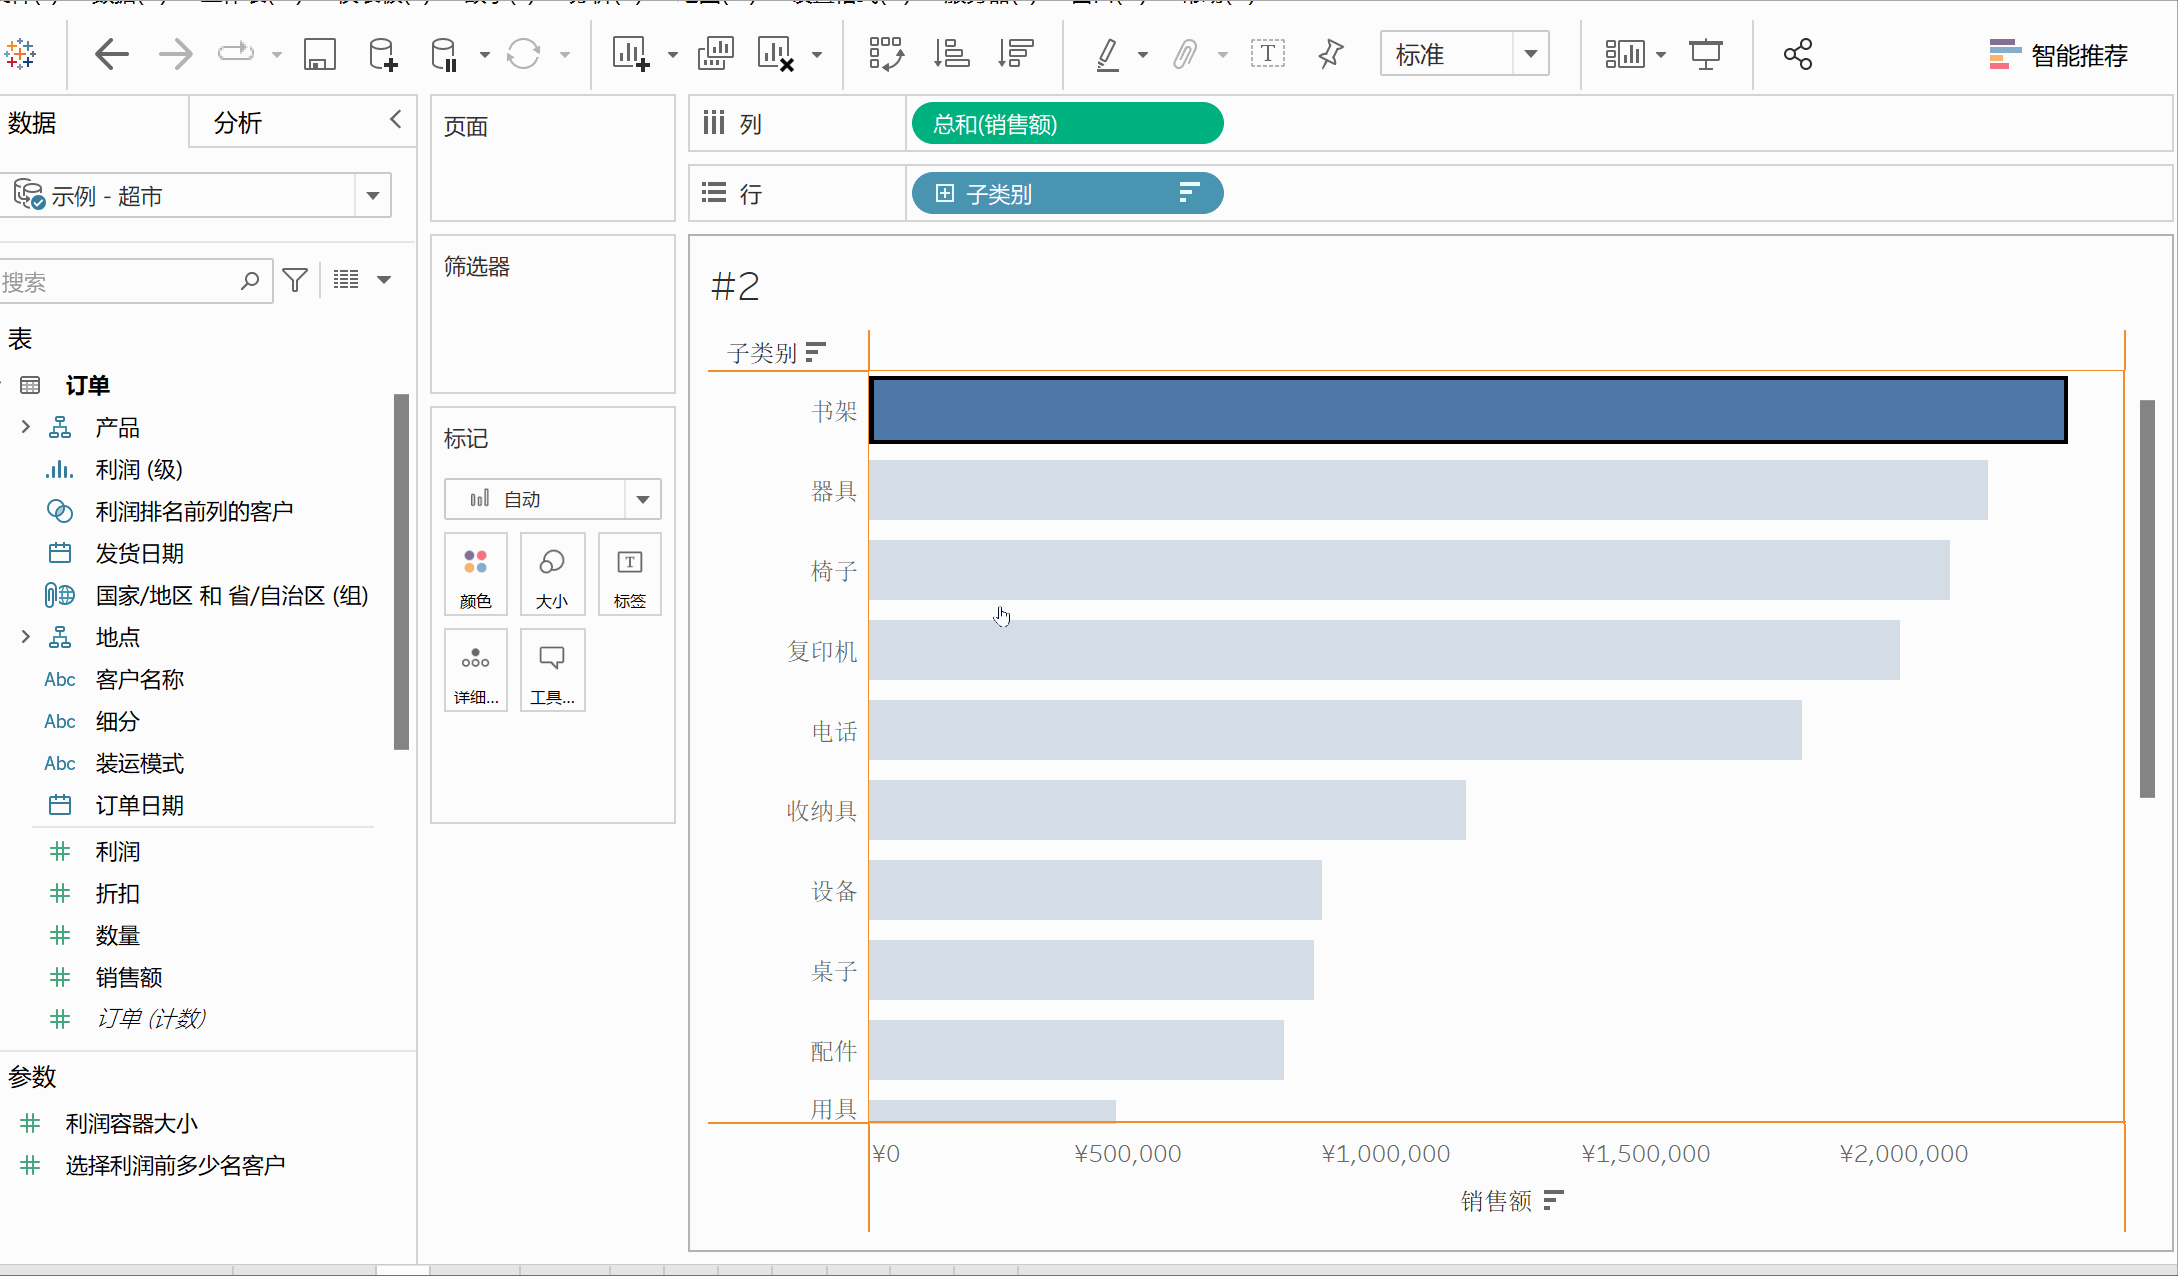
Task: Click the share workbook icon
Action: (1797, 54)
